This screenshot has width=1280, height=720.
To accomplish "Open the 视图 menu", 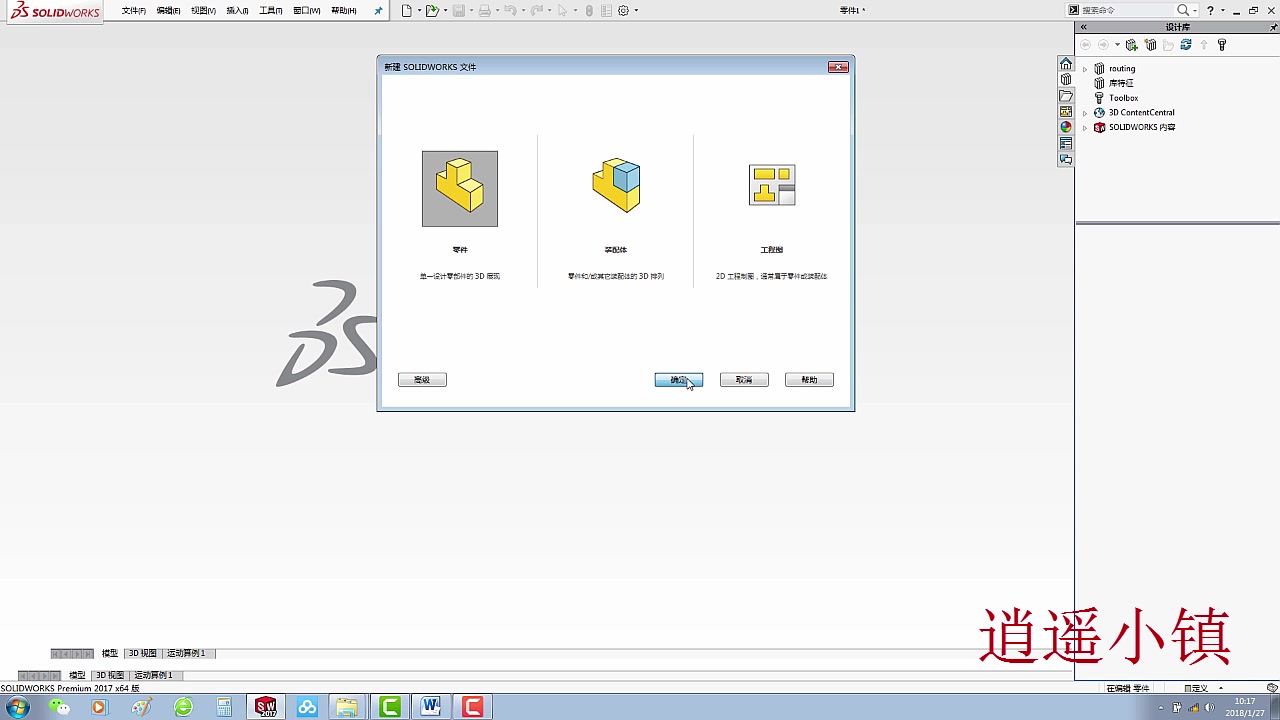I will [203, 11].
